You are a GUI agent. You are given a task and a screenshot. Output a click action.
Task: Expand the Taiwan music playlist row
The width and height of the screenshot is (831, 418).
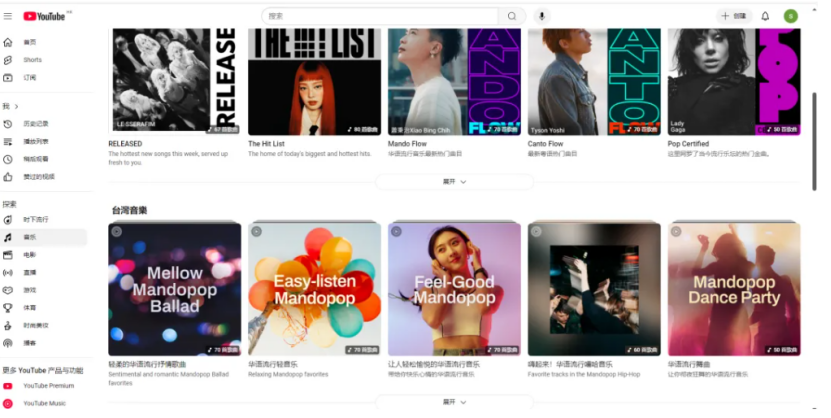tap(454, 402)
